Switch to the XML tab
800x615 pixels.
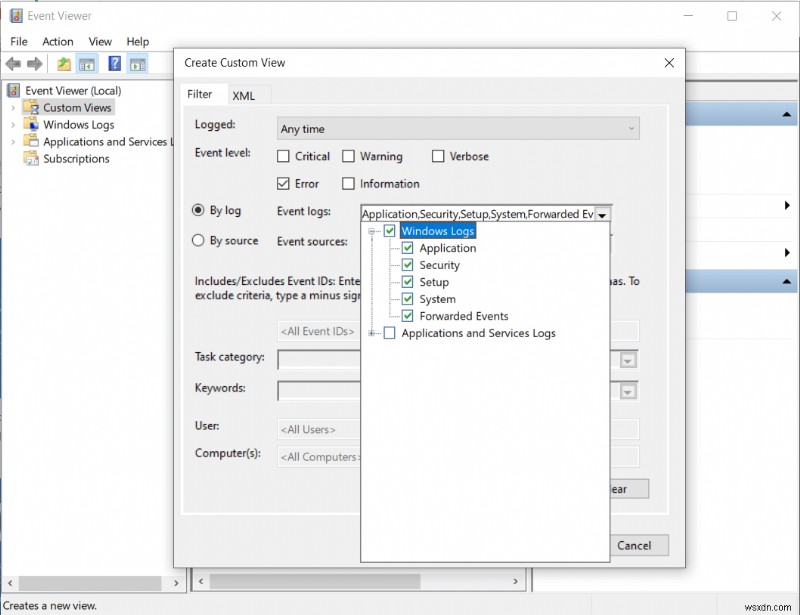pos(243,95)
